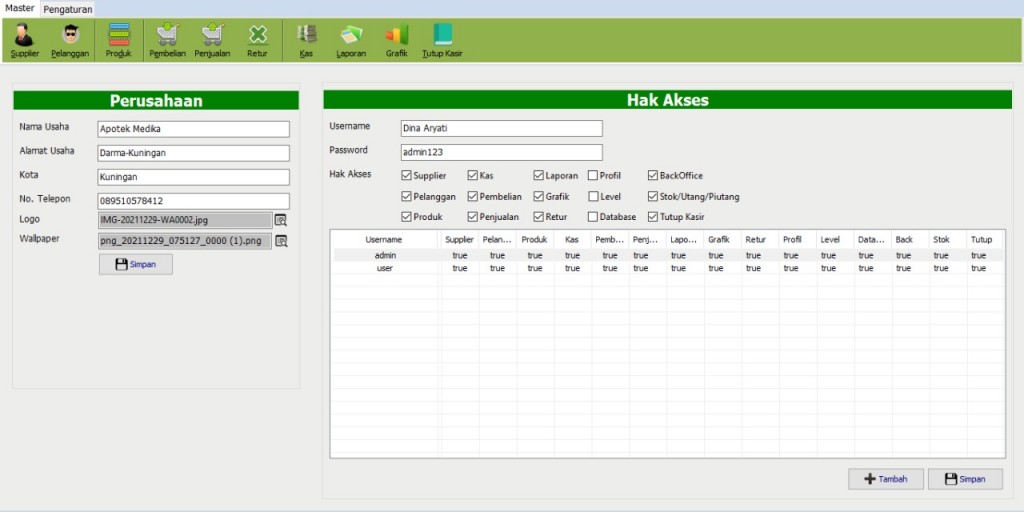Browse for Logo image file
1024x512 pixels.
coord(281,220)
